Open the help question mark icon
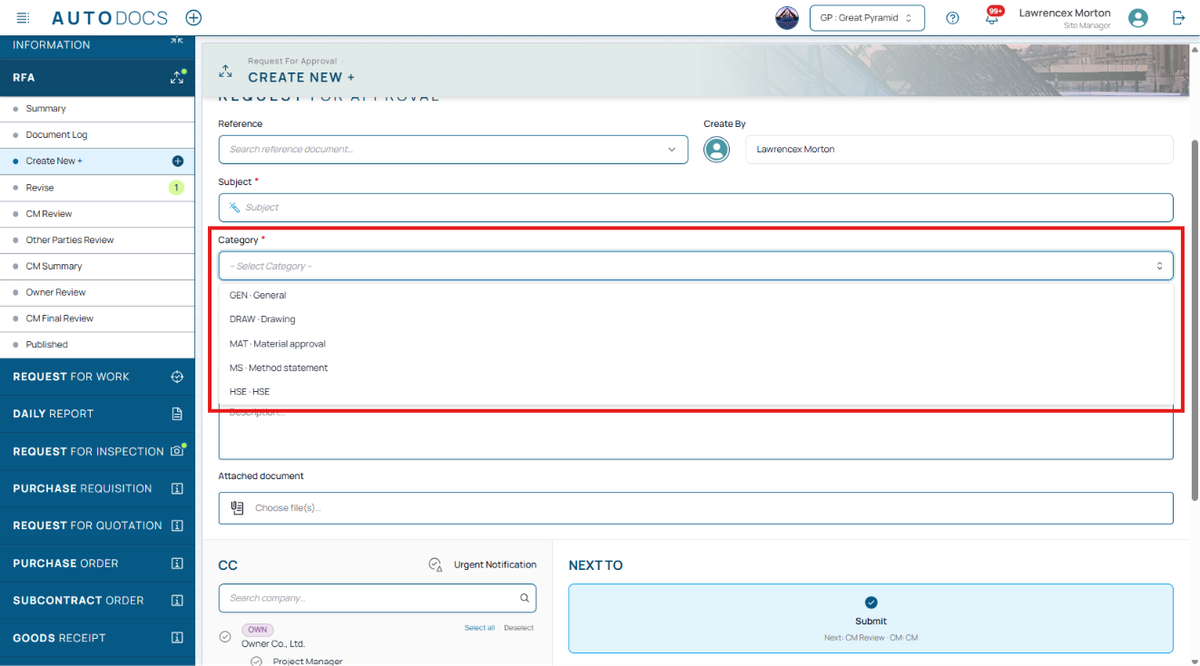The width and height of the screenshot is (1200, 666). (x=953, y=18)
